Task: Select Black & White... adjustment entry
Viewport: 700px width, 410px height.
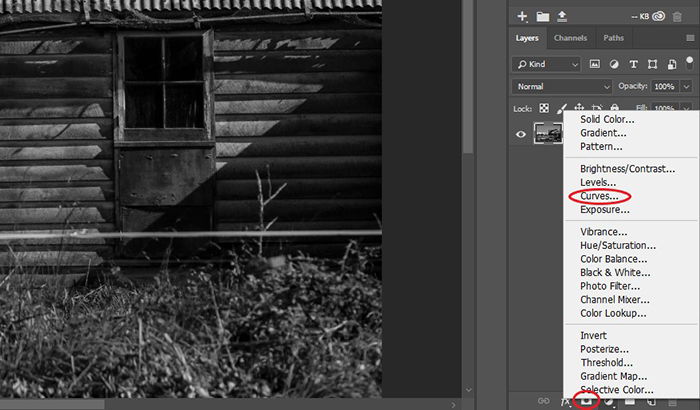Action: (x=615, y=272)
